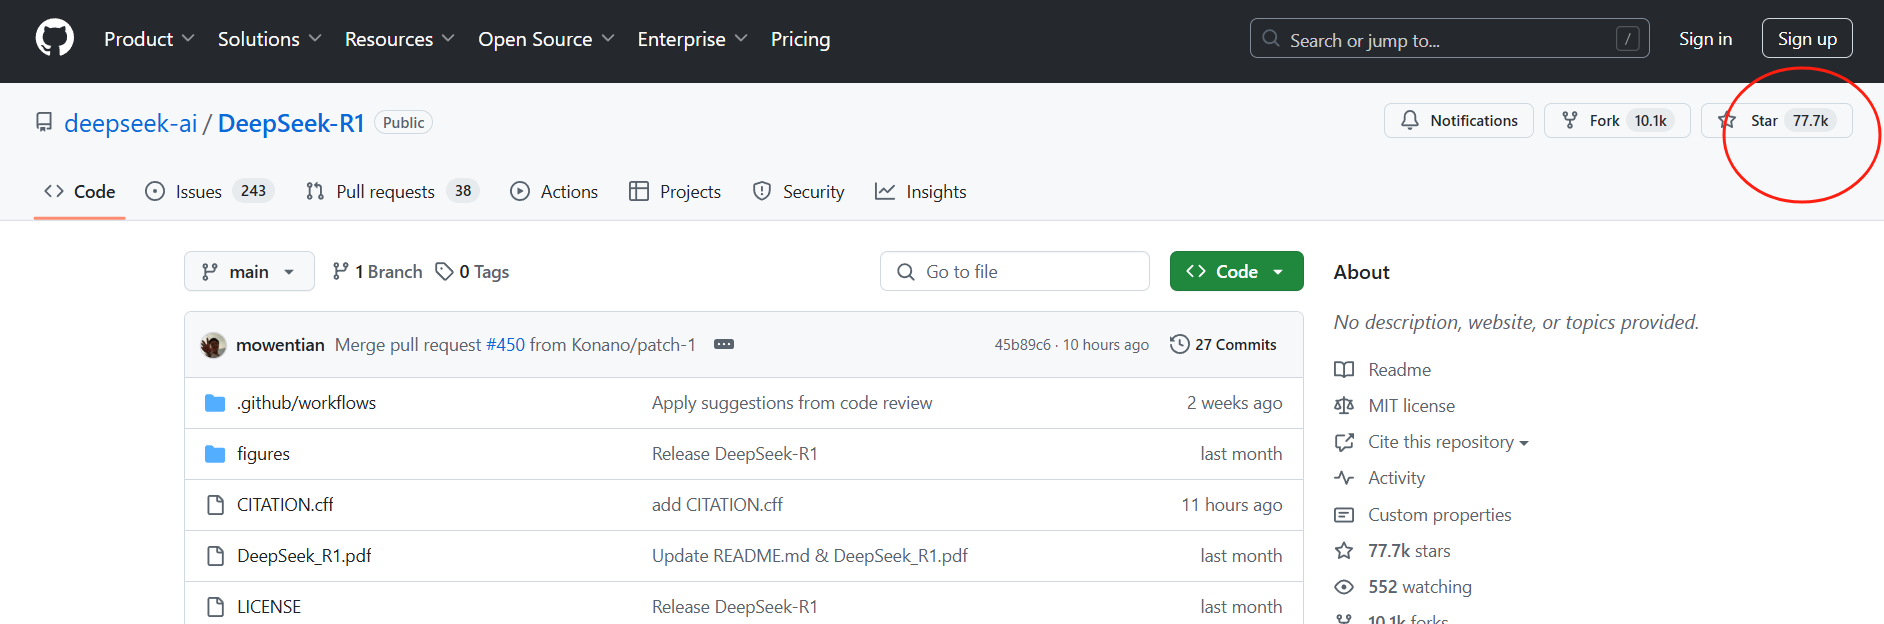The image size is (1884, 624).
Task: Open 'Update README.md & DeepSeek_R1.pdf' commit message
Action: pos(810,556)
